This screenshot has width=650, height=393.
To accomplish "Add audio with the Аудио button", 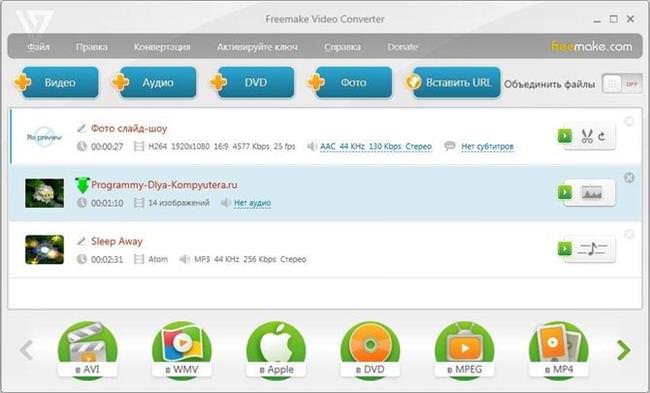I will click(155, 82).
